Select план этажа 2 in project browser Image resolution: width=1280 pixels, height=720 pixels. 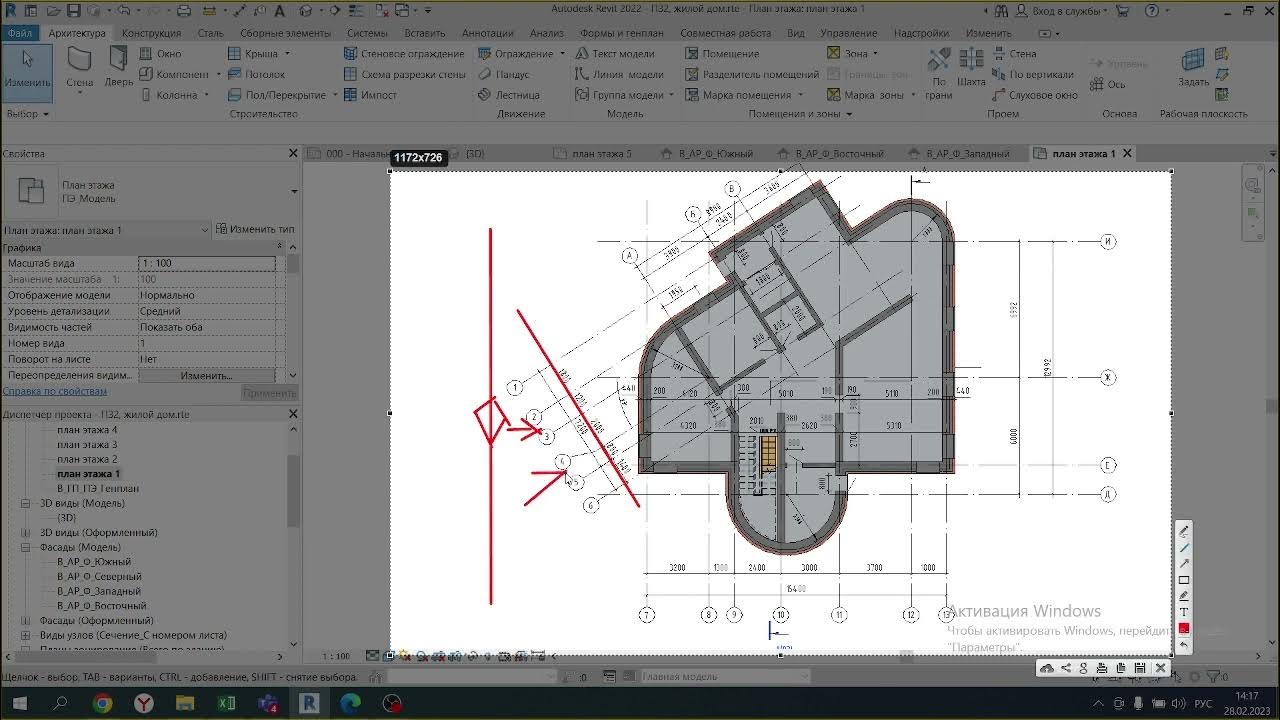point(87,459)
